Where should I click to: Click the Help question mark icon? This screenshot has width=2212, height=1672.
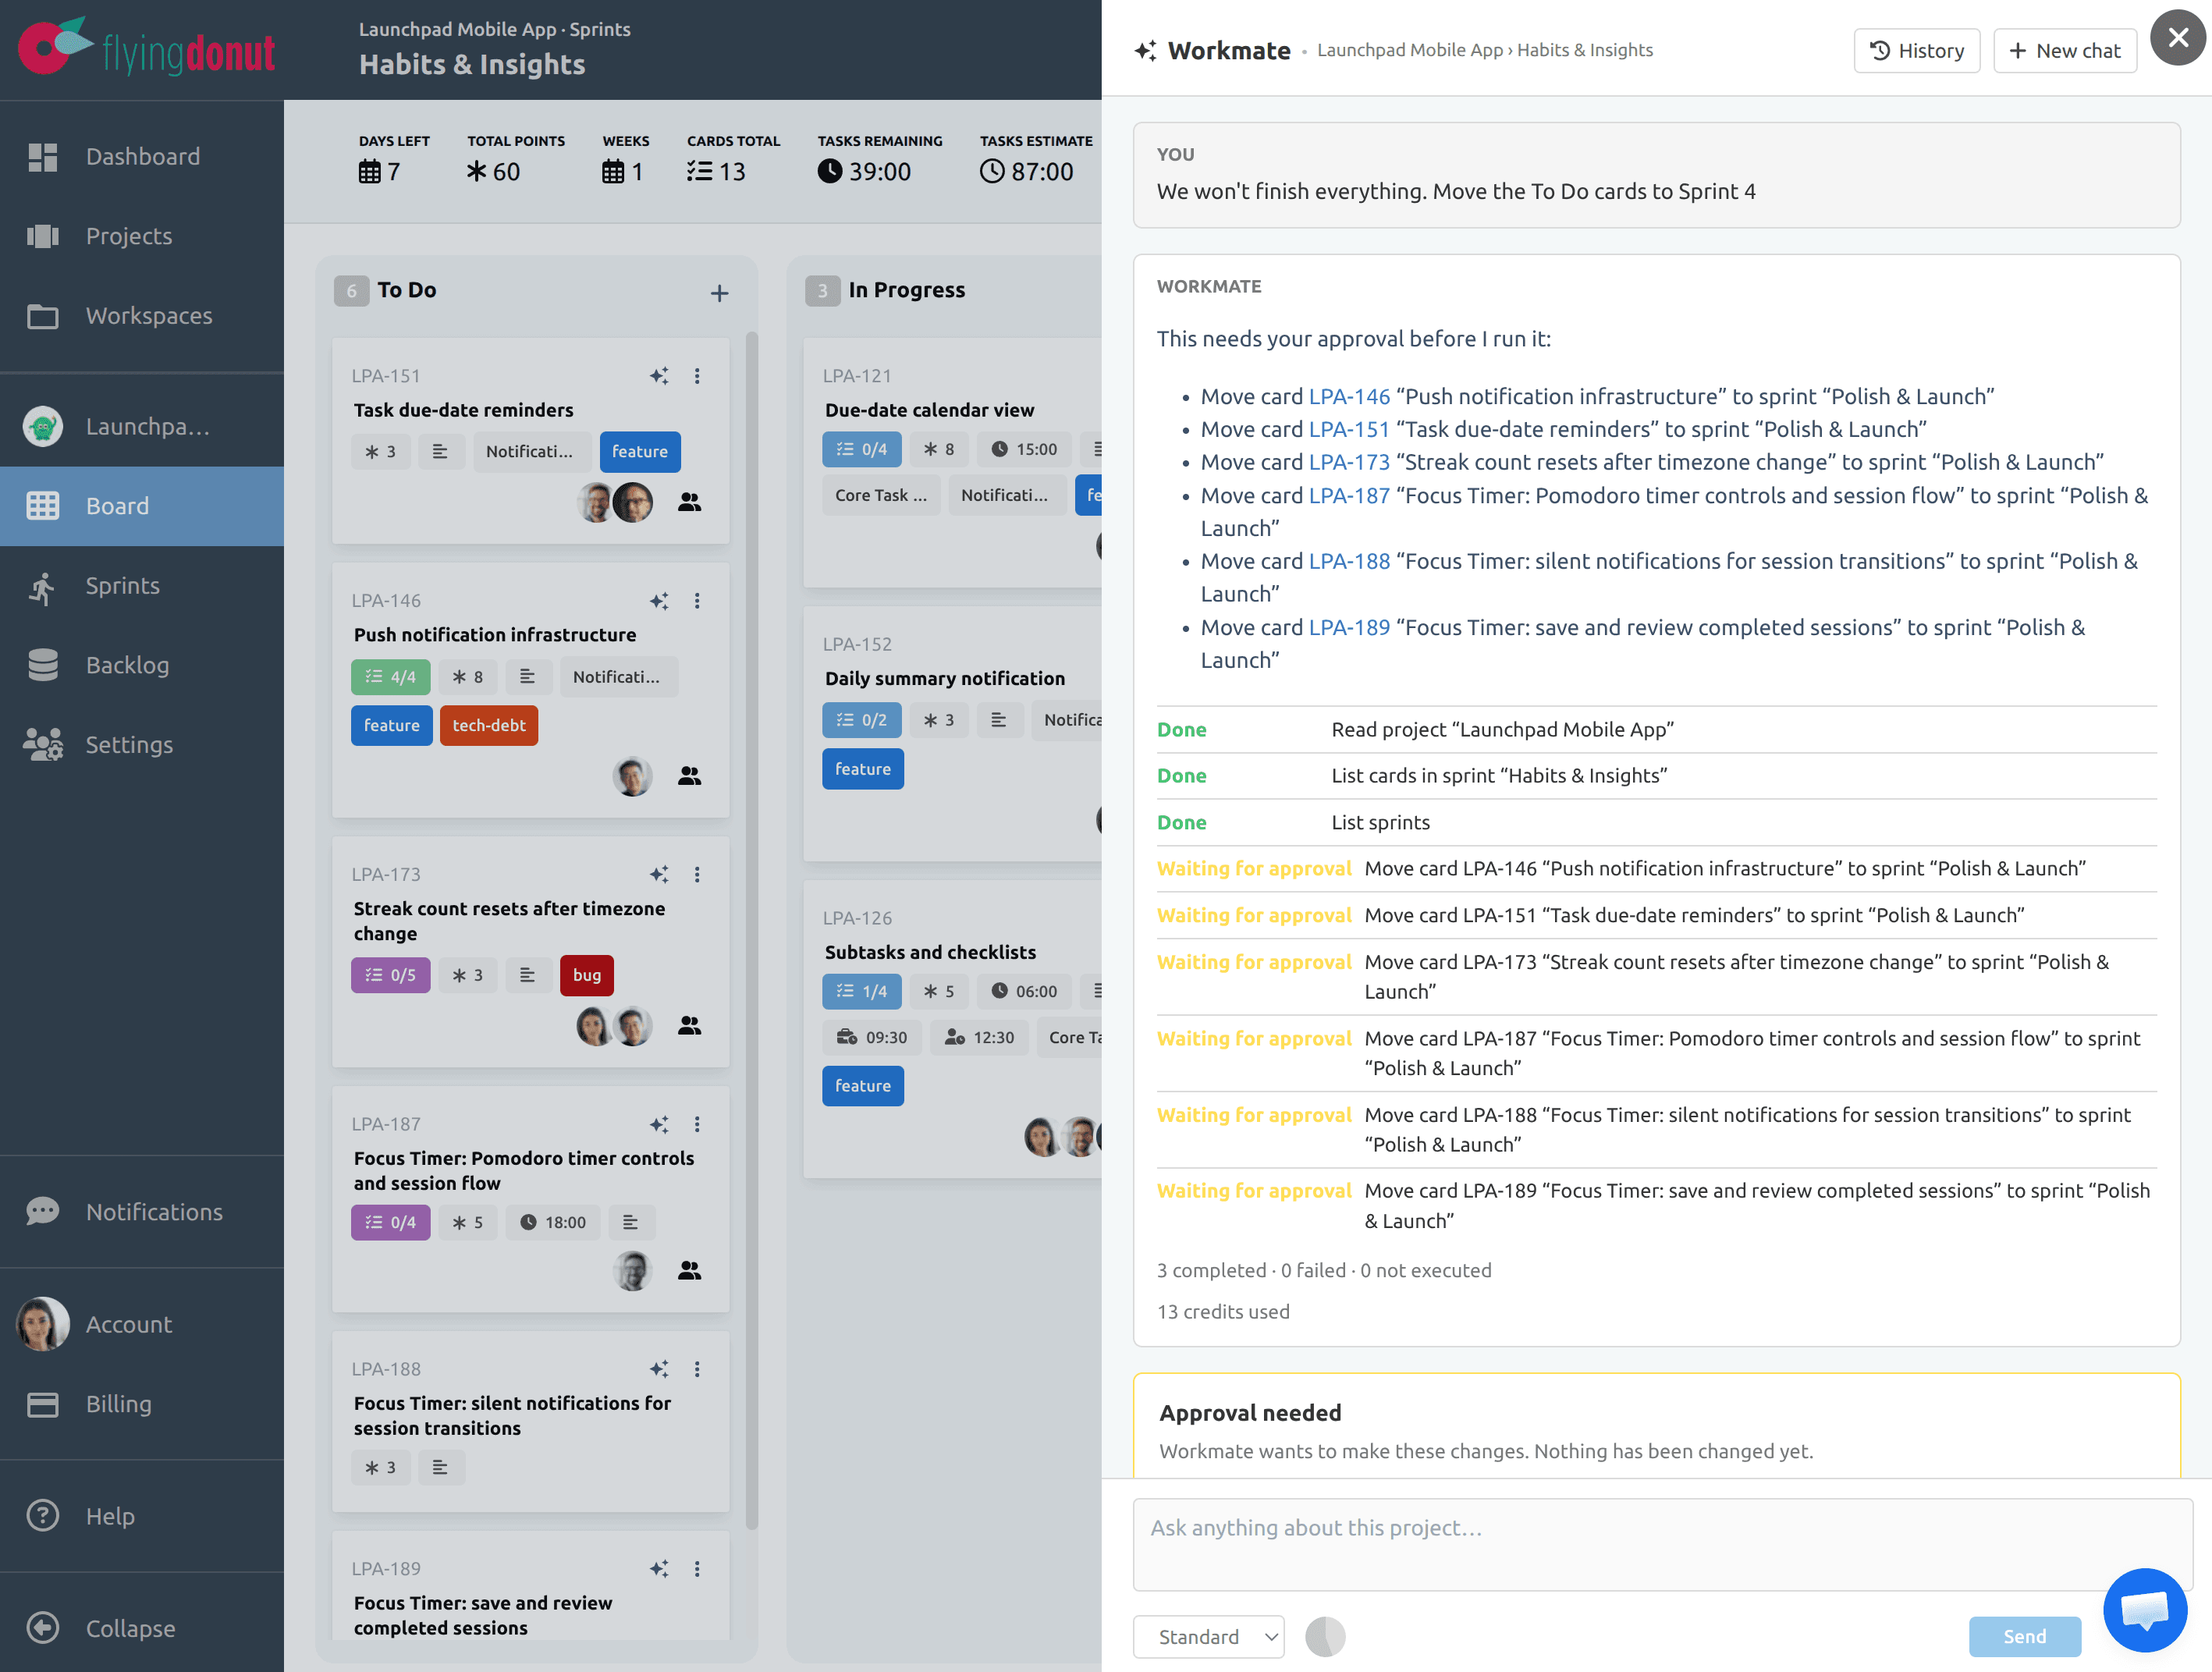[x=42, y=1516]
